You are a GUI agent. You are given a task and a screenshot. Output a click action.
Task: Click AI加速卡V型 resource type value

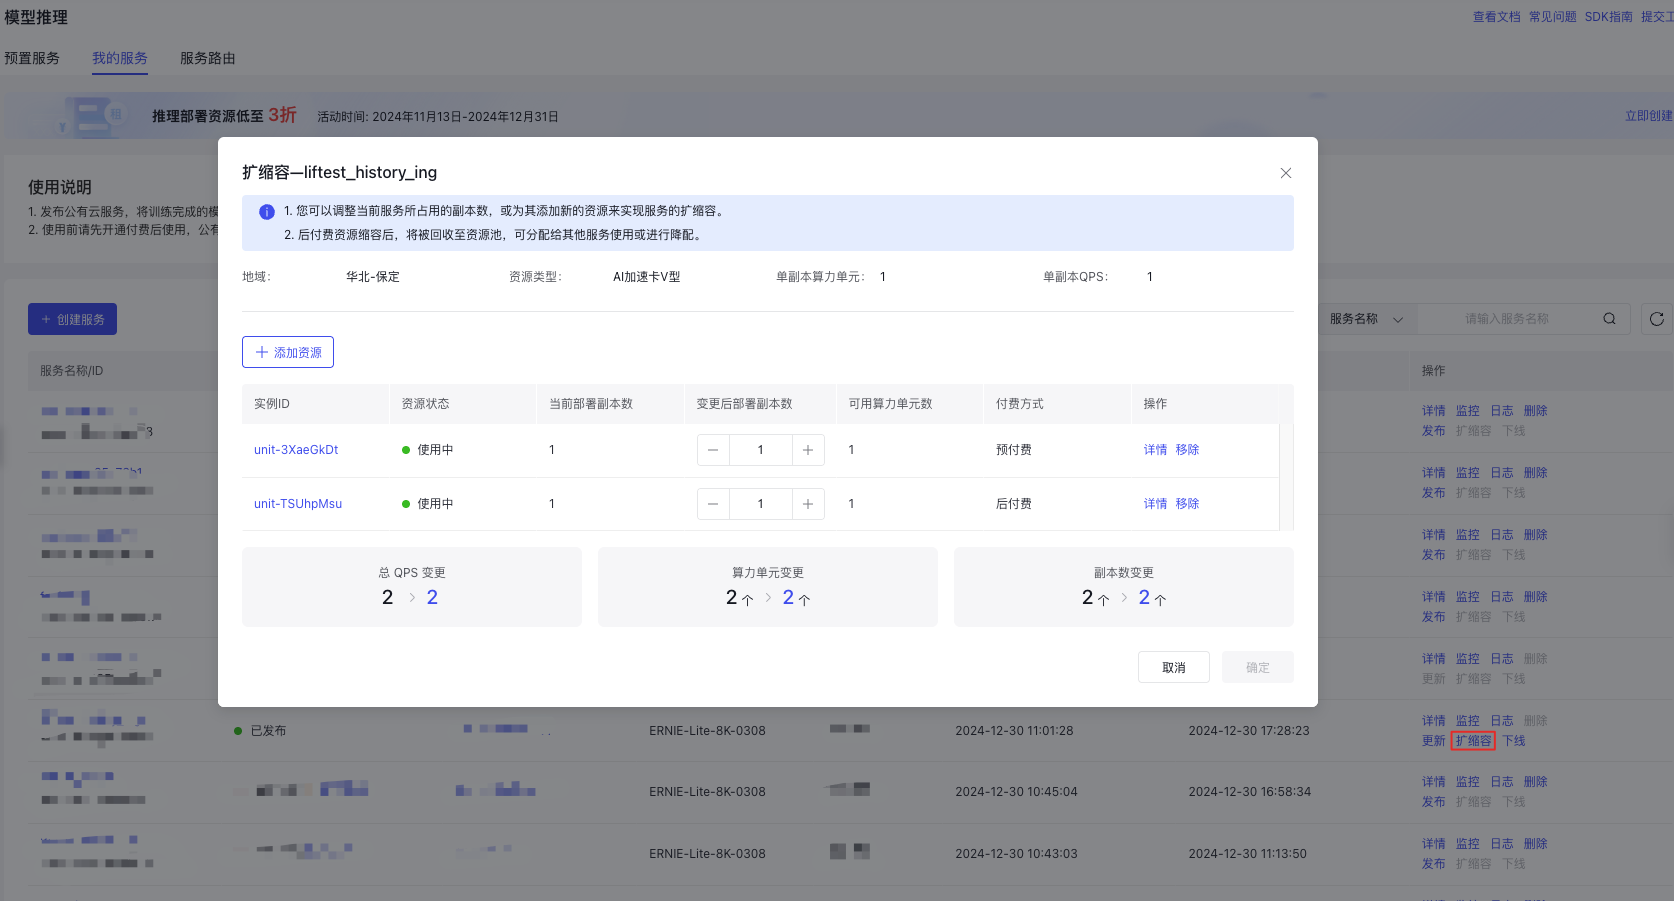point(646,277)
